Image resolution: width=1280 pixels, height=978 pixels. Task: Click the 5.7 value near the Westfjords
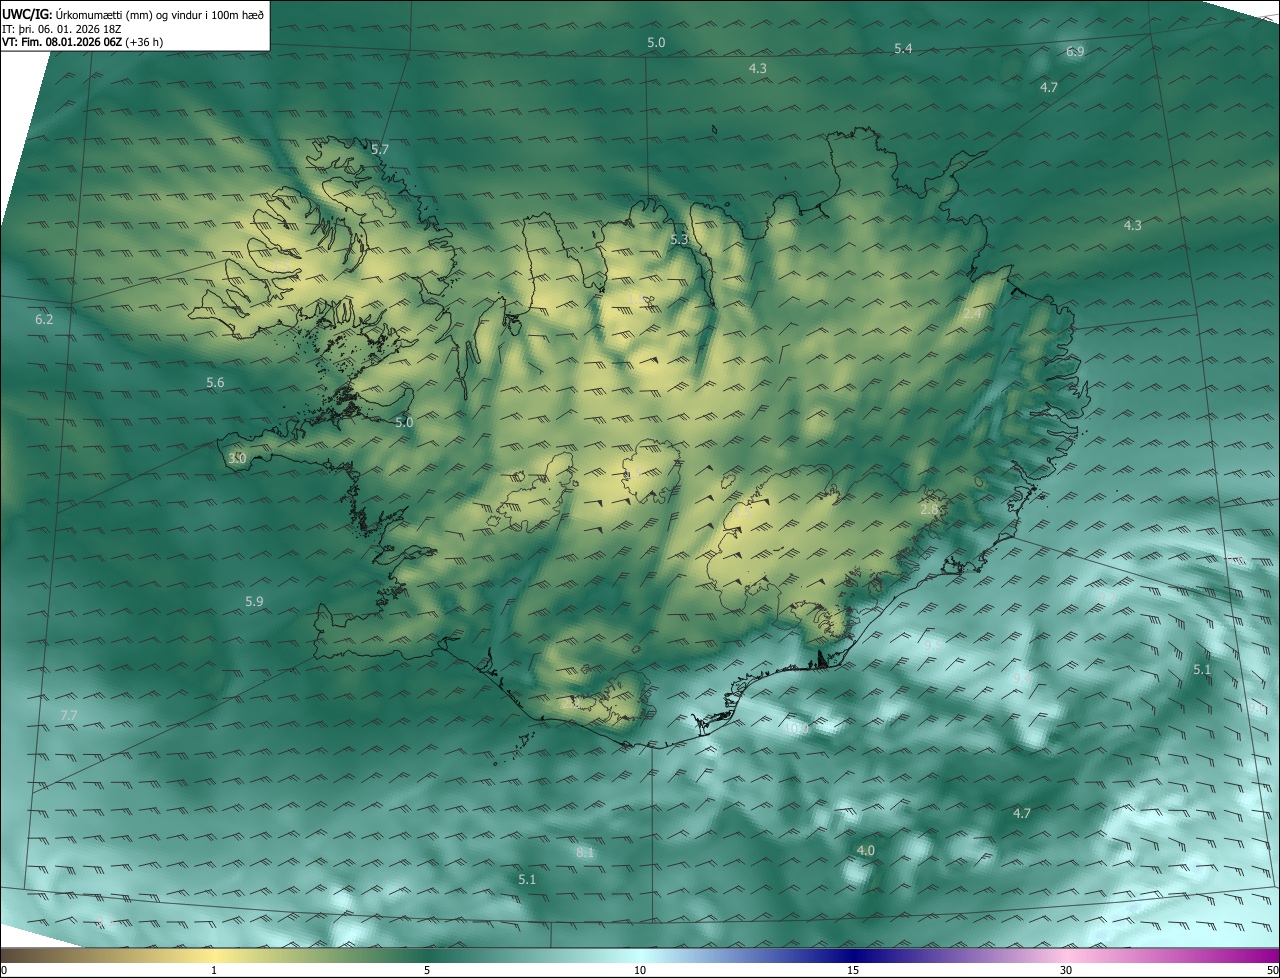(380, 149)
